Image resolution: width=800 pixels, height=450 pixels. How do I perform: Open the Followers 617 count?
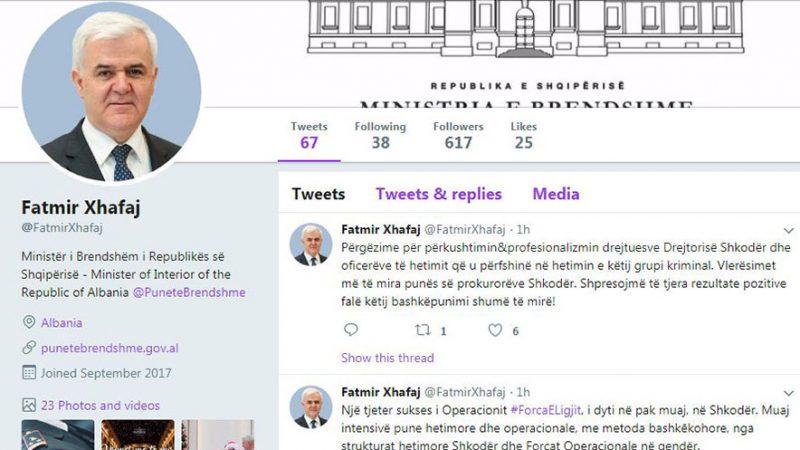pos(458,136)
